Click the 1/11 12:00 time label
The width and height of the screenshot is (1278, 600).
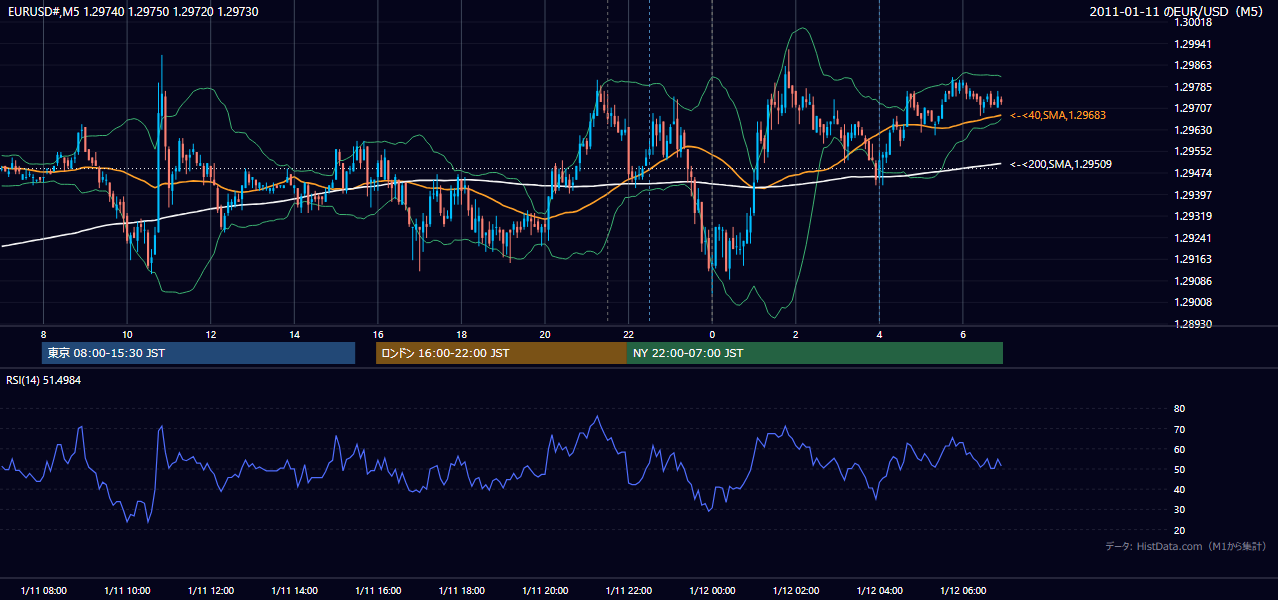210,591
